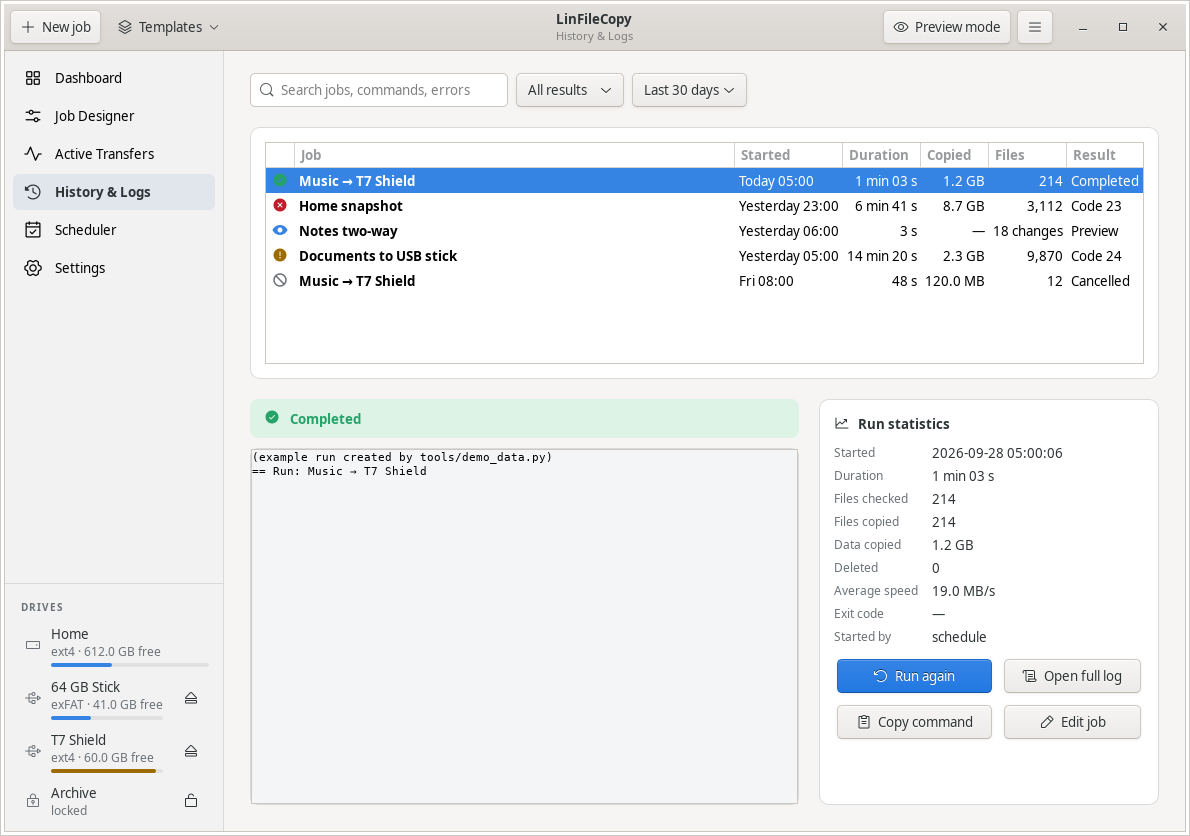Click the Home drive icon
The image size is (1190, 836).
(x=33, y=645)
